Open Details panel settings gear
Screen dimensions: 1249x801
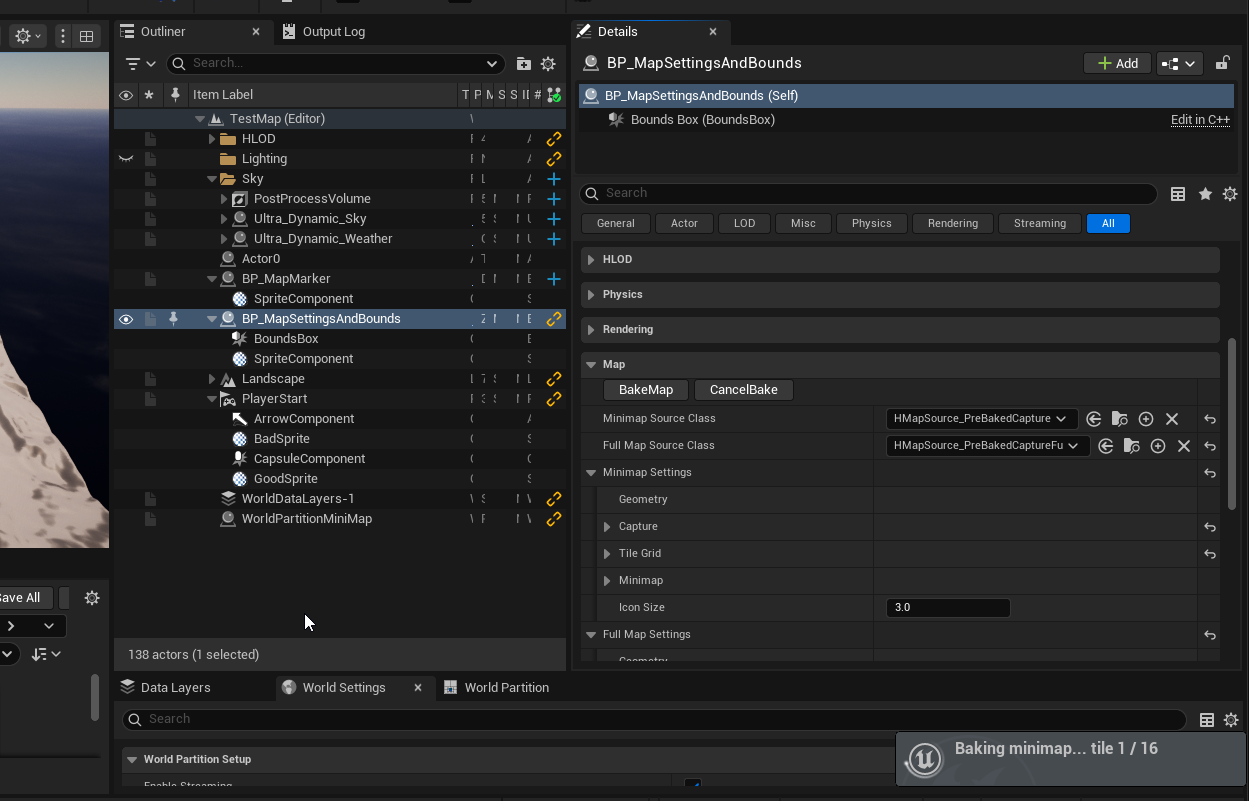pos(1230,194)
